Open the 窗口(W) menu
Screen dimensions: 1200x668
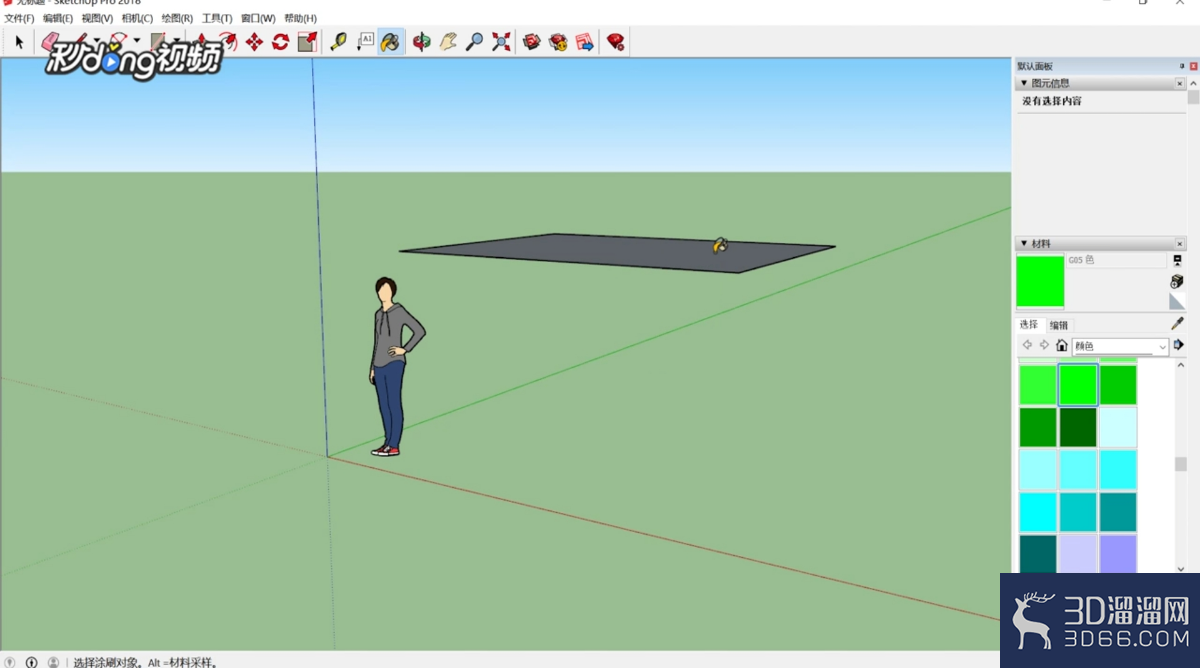[x=258, y=18]
